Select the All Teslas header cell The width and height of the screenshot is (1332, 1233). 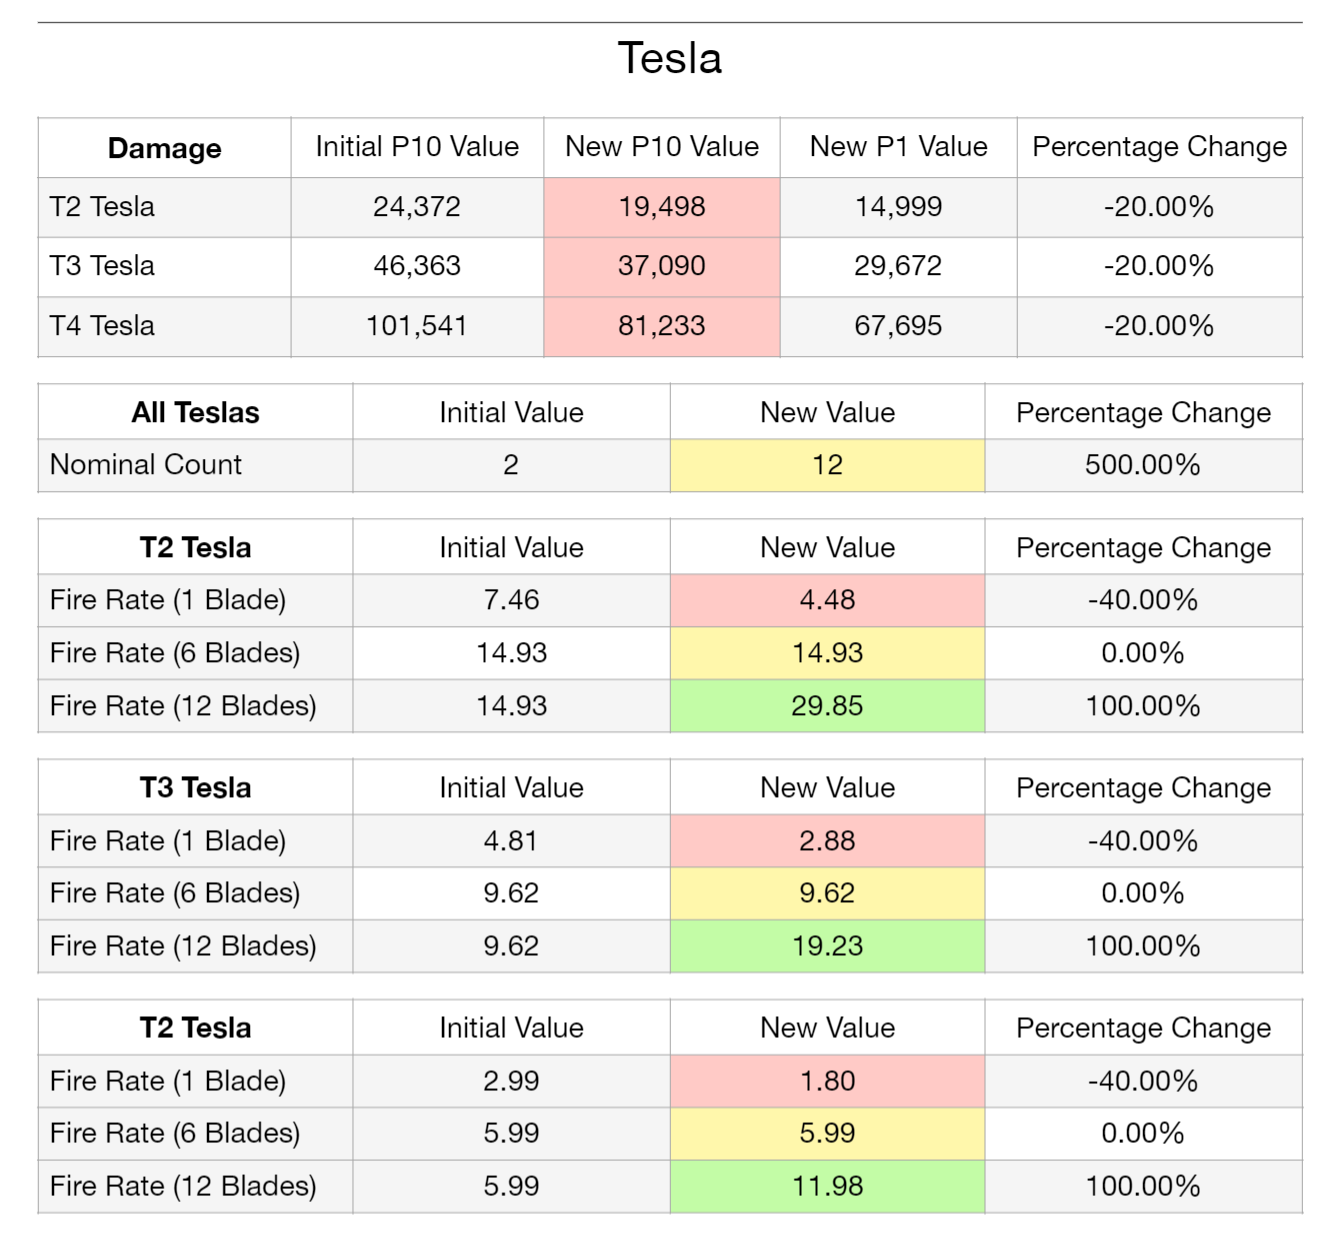pyautogui.click(x=196, y=412)
